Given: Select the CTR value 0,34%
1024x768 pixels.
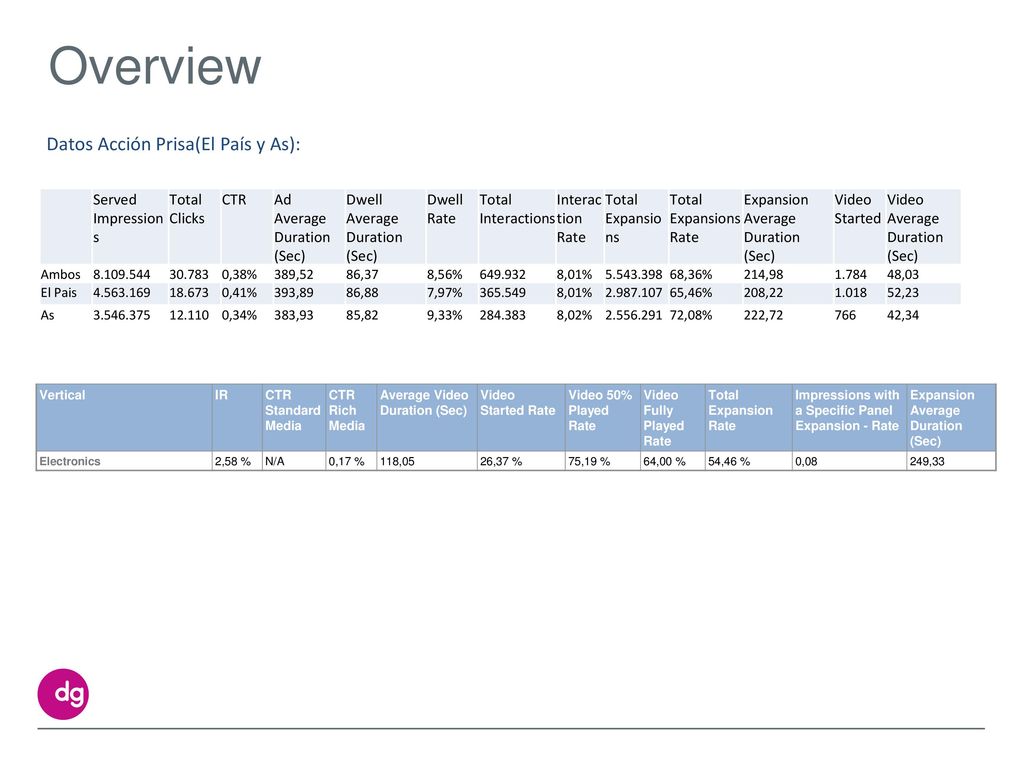Looking at the screenshot, I should 239,315.
